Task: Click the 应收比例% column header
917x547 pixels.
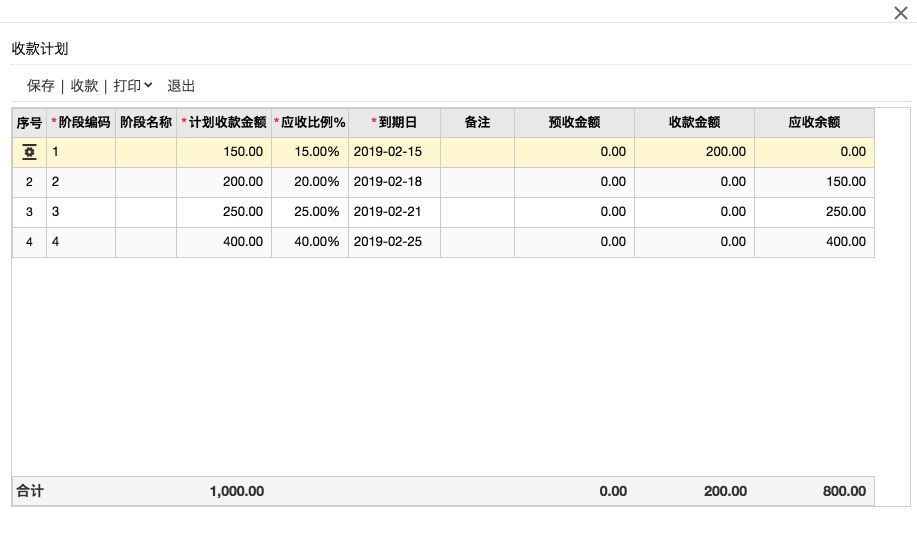Action: 310,123
